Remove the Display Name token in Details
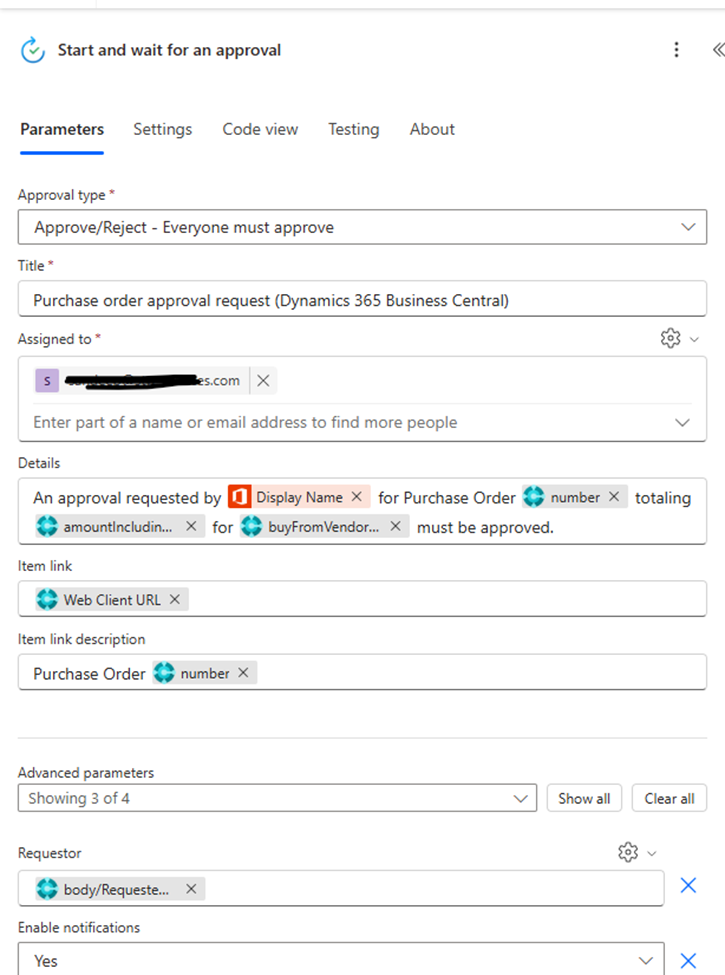 tap(356, 497)
